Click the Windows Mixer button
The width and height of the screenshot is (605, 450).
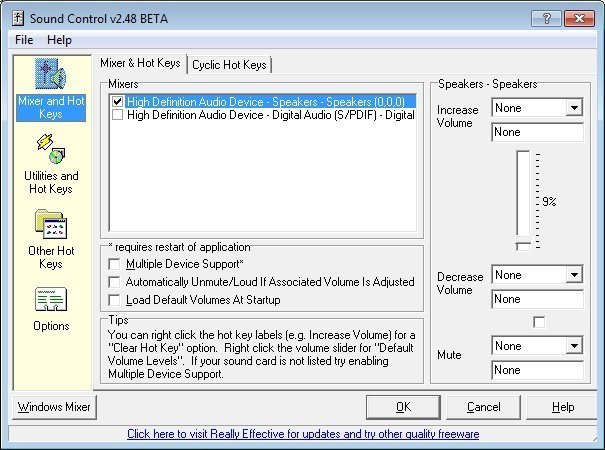(55, 407)
